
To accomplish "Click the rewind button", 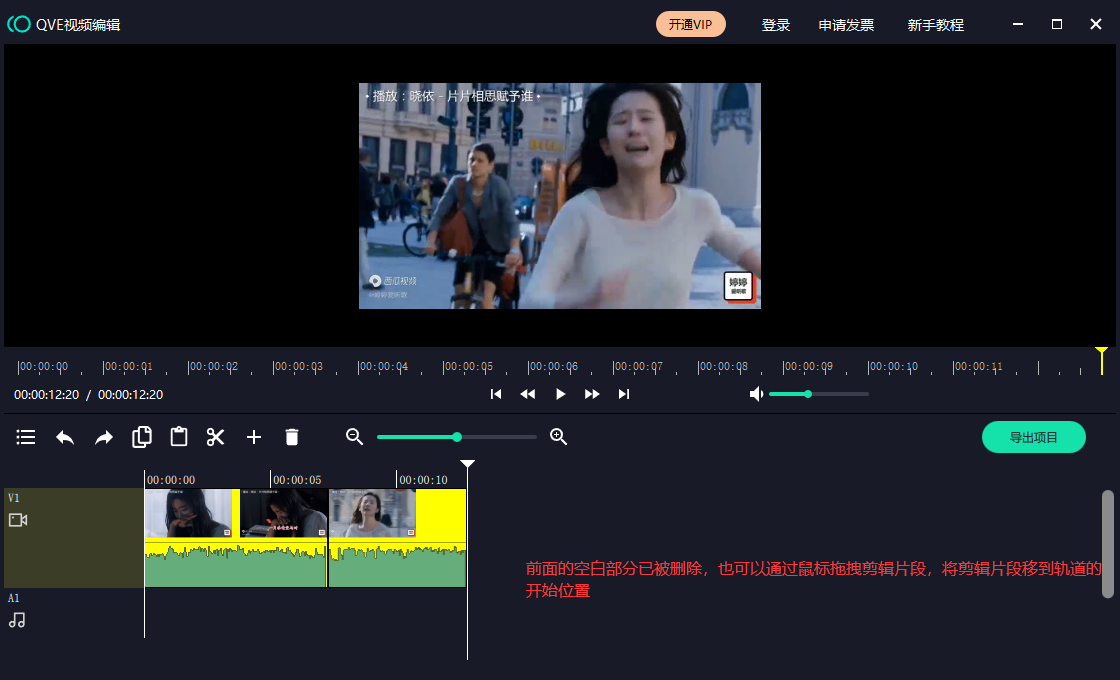I will [528, 394].
